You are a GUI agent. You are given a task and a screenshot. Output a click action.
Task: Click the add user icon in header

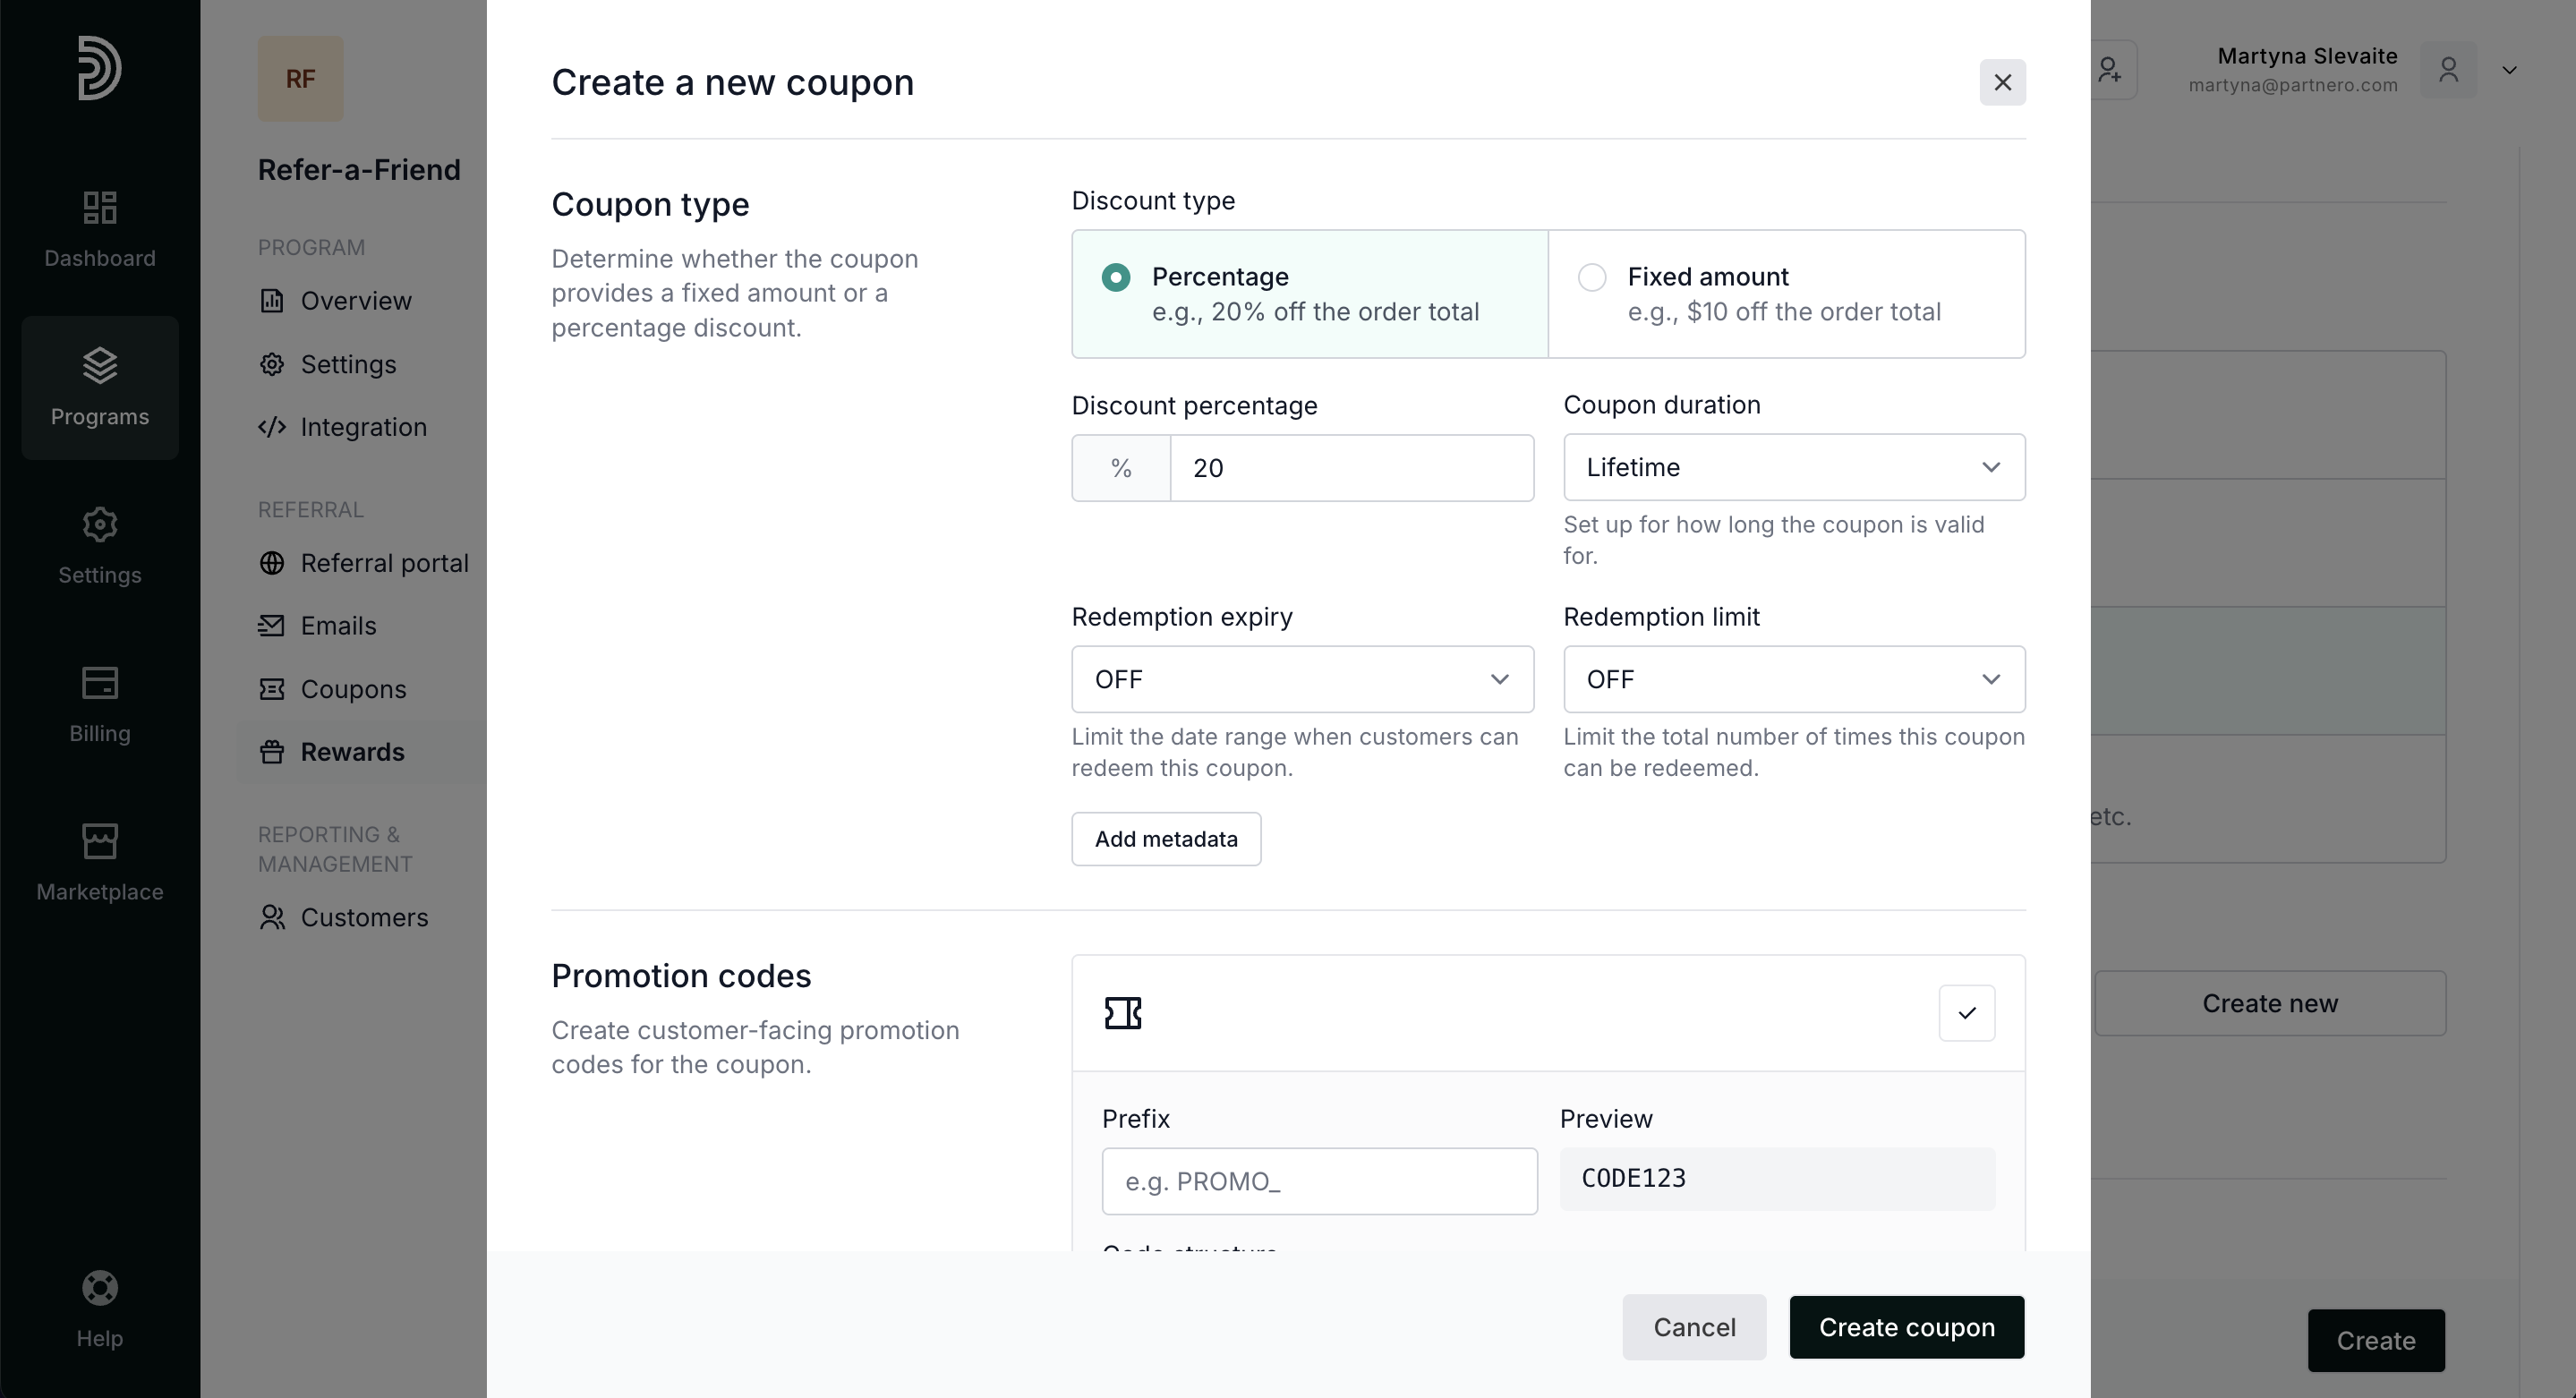[2110, 70]
